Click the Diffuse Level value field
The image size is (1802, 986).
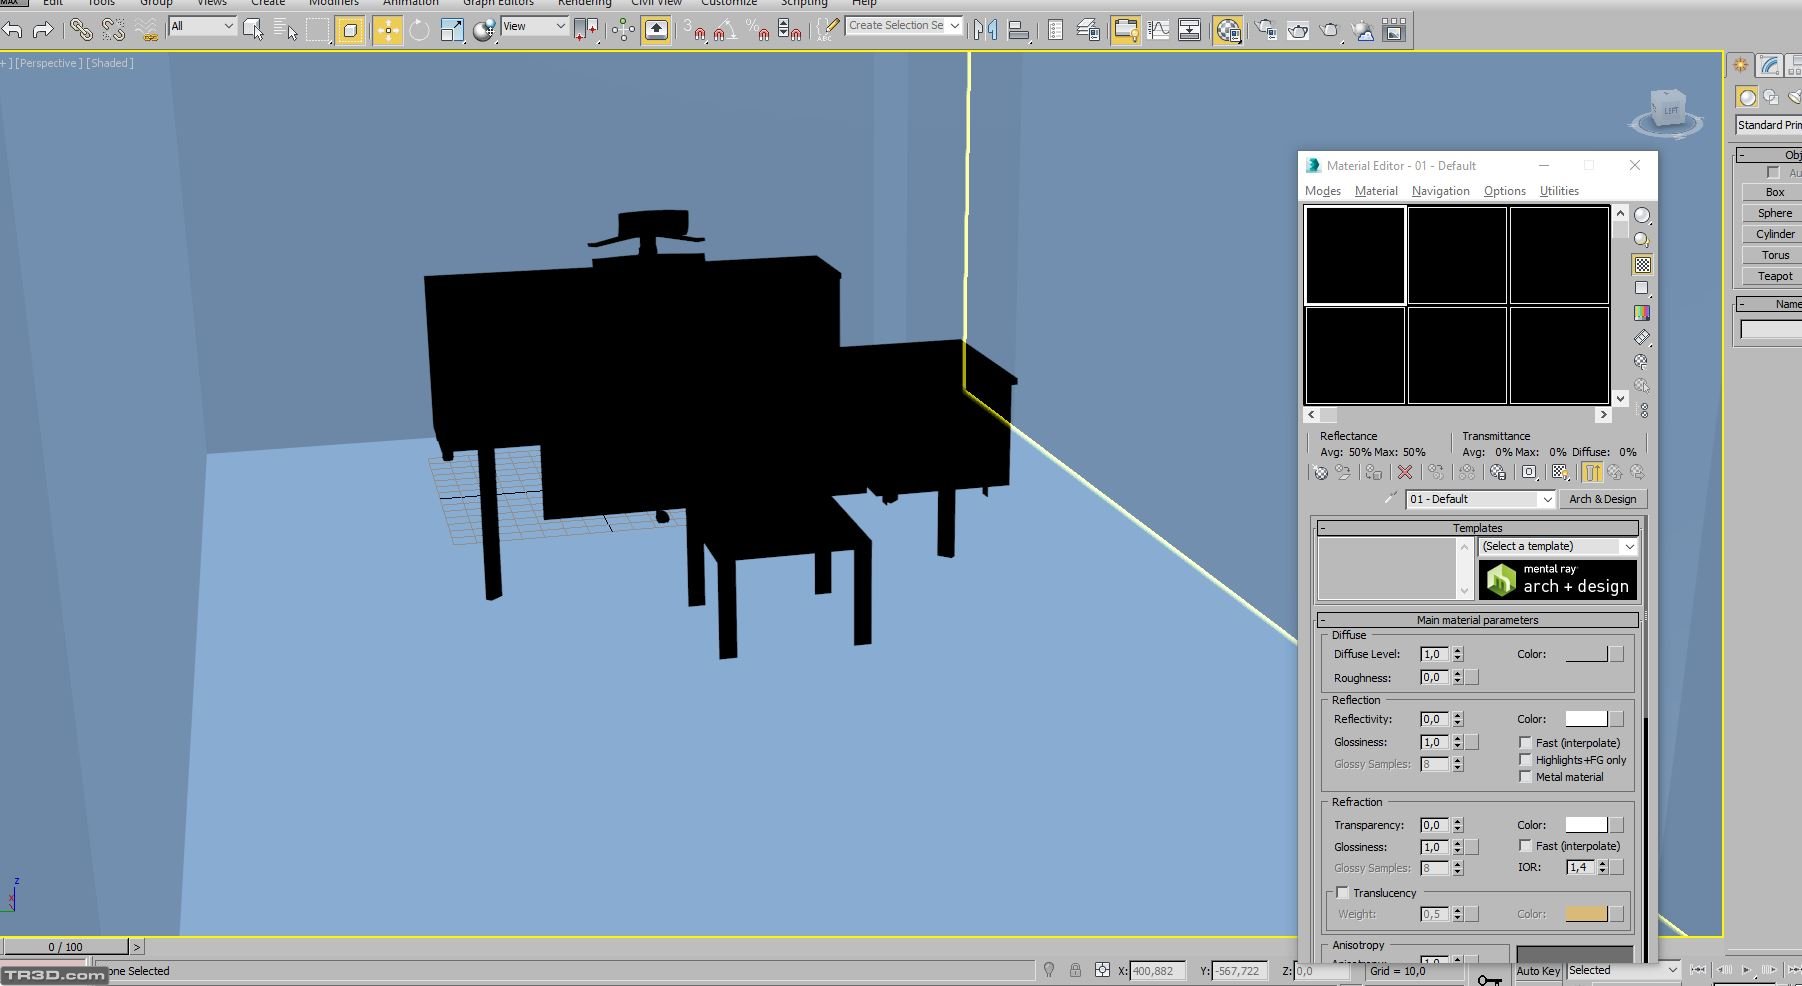pos(1434,654)
